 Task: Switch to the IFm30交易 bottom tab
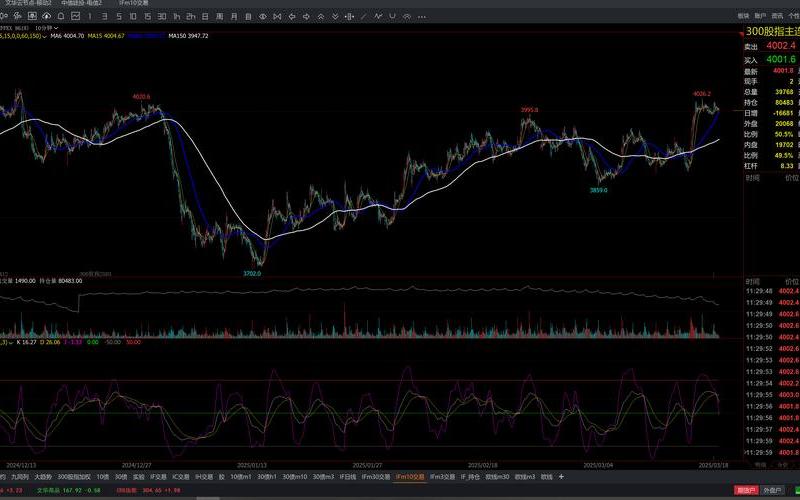click(374, 477)
